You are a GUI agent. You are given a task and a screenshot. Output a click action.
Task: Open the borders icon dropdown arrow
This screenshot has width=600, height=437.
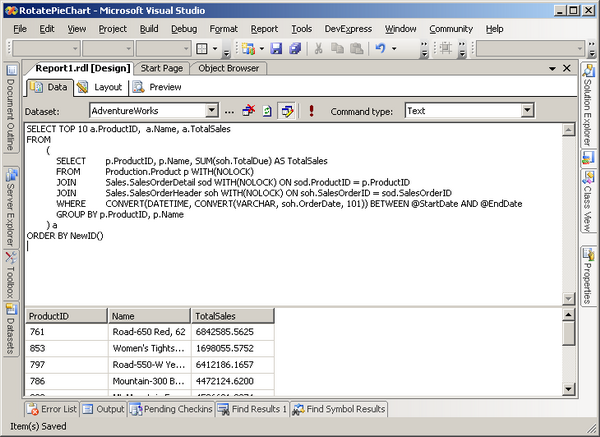pos(215,49)
